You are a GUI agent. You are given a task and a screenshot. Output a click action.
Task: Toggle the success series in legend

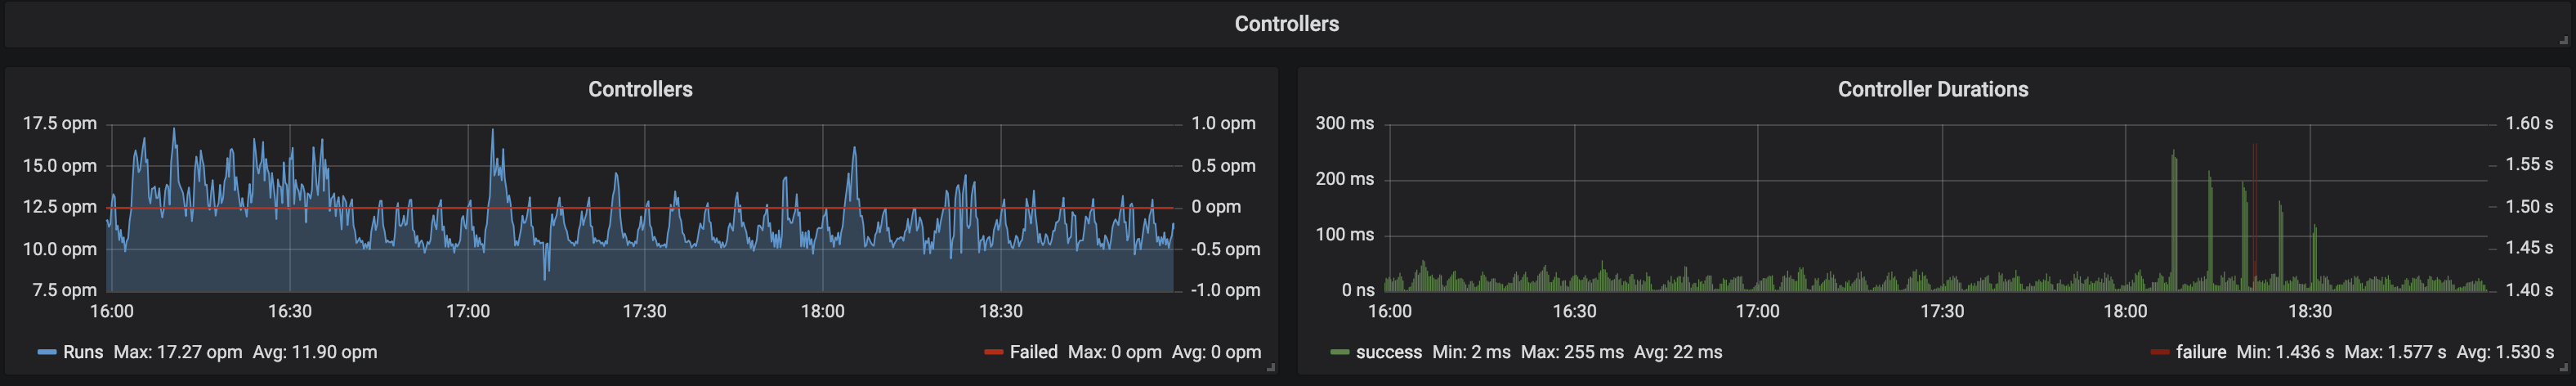[x=1388, y=352]
